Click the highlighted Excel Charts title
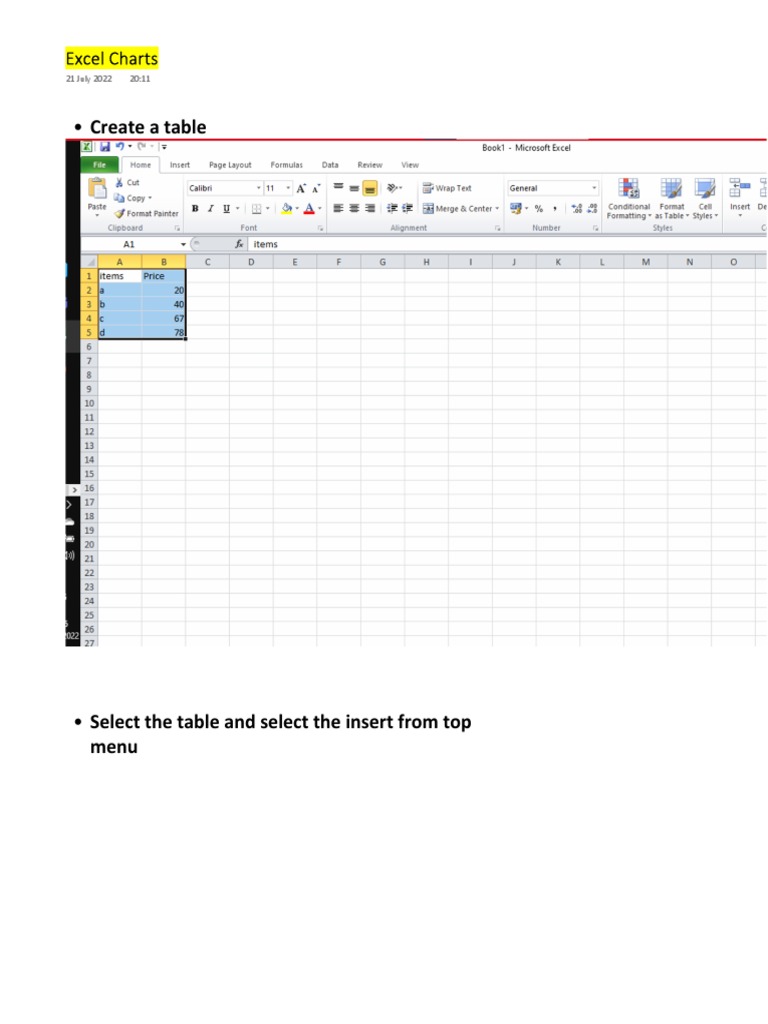This screenshot has height=1024, width=768. pos(112,59)
